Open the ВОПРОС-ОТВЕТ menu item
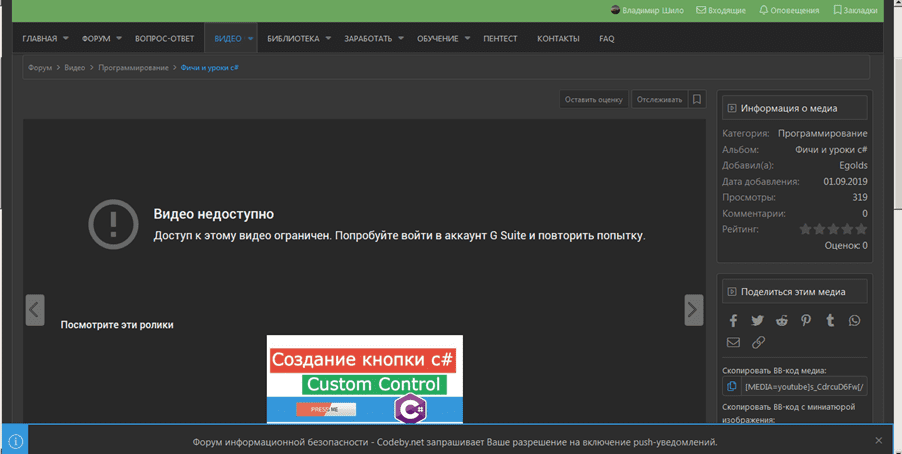Viewport: 902px width, 454px height. tap(165, 39)
